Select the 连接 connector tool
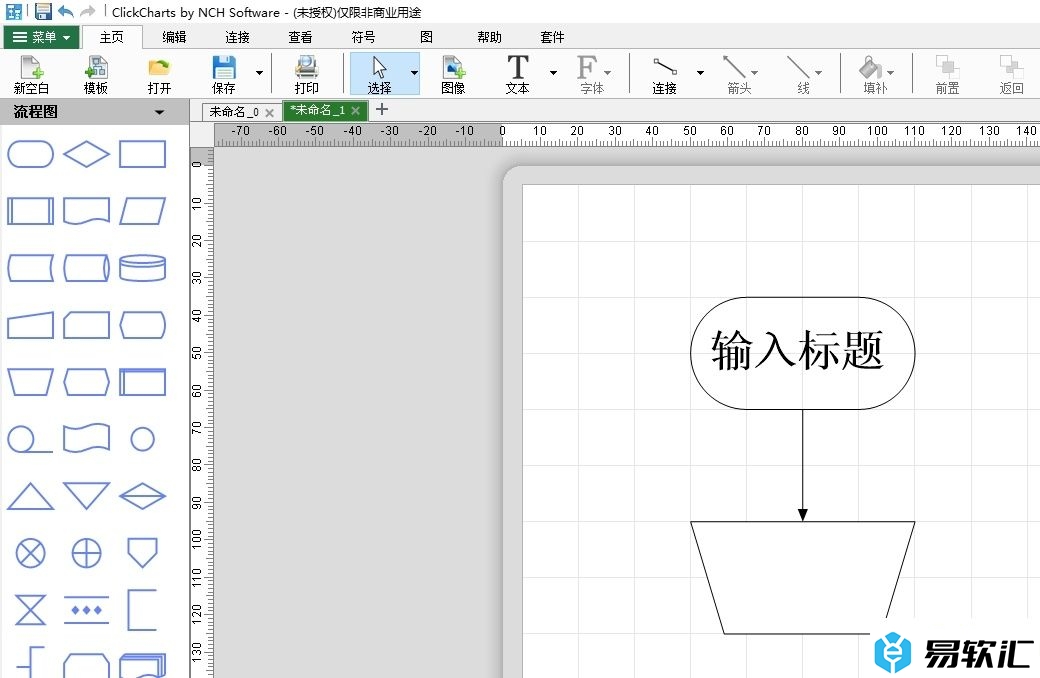 coord(664,74)
